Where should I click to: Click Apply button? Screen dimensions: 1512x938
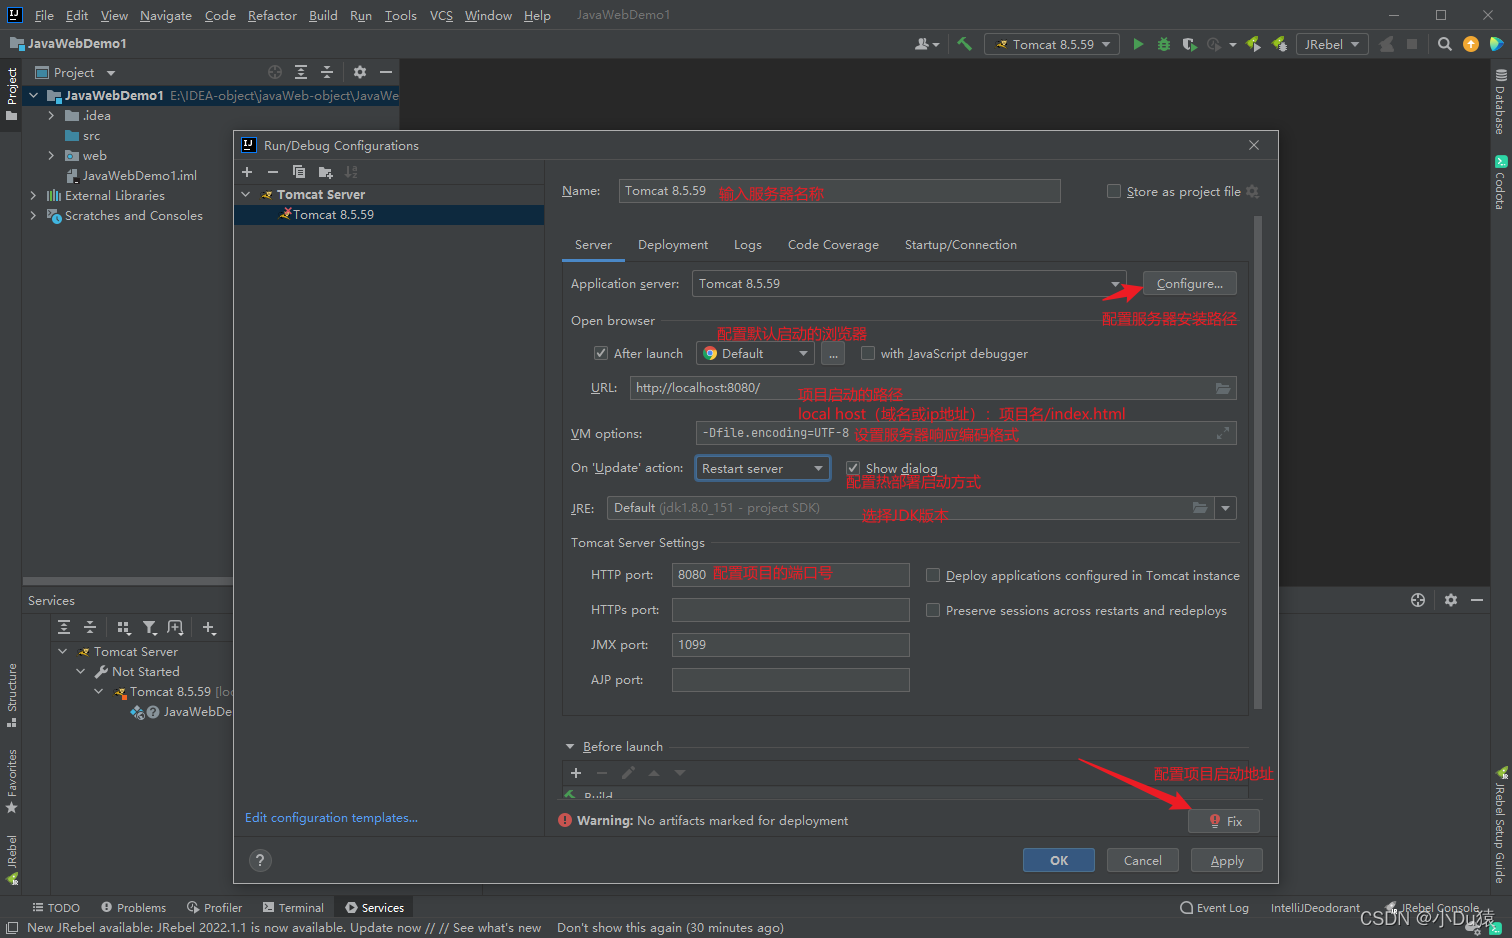[1227, 860]
